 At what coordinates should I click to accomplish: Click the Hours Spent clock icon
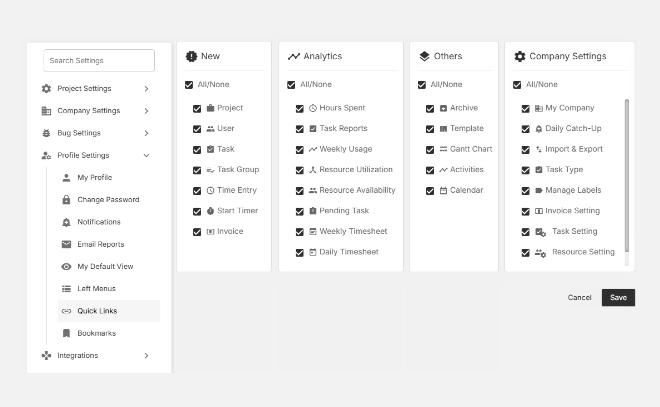313,108
